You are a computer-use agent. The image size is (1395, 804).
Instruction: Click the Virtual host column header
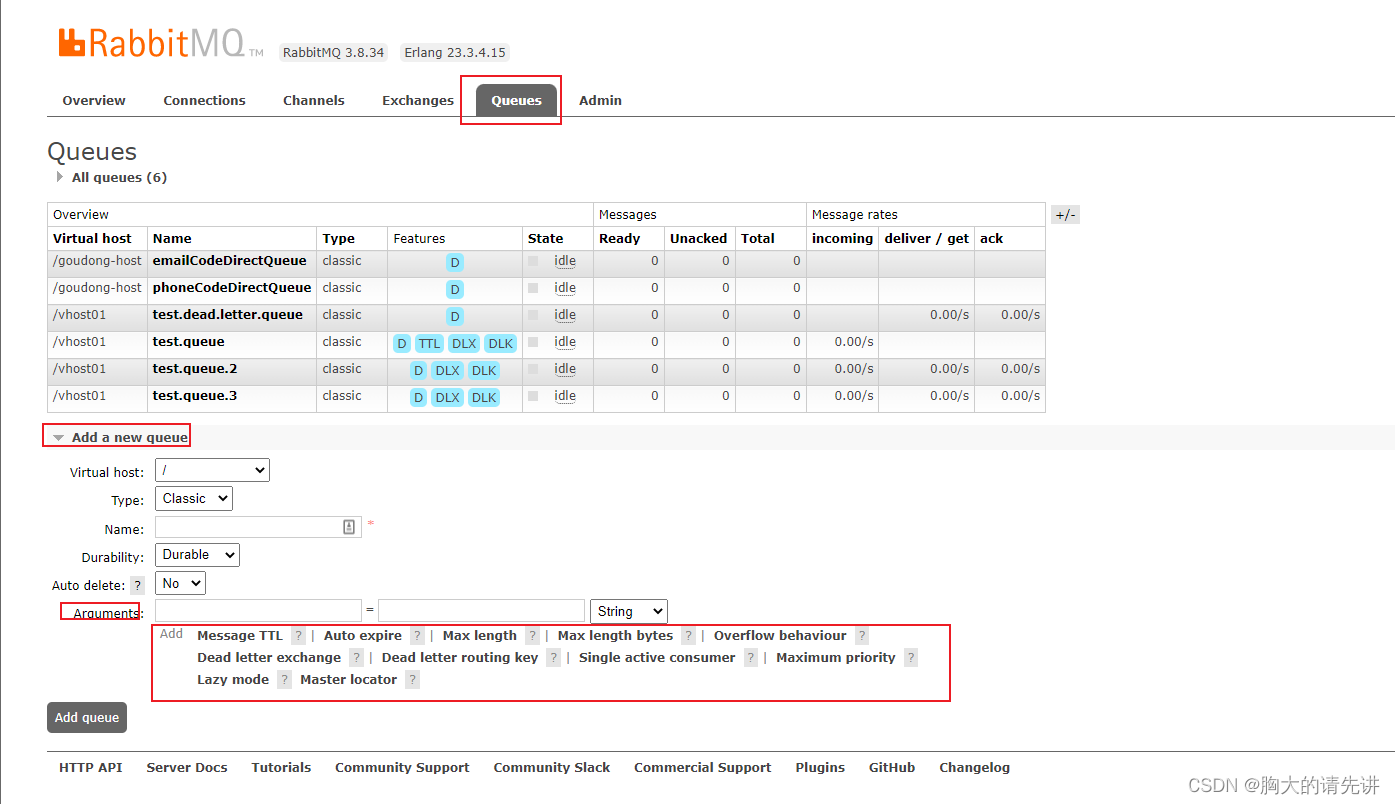pyautogui.click(x=92, y=239)
